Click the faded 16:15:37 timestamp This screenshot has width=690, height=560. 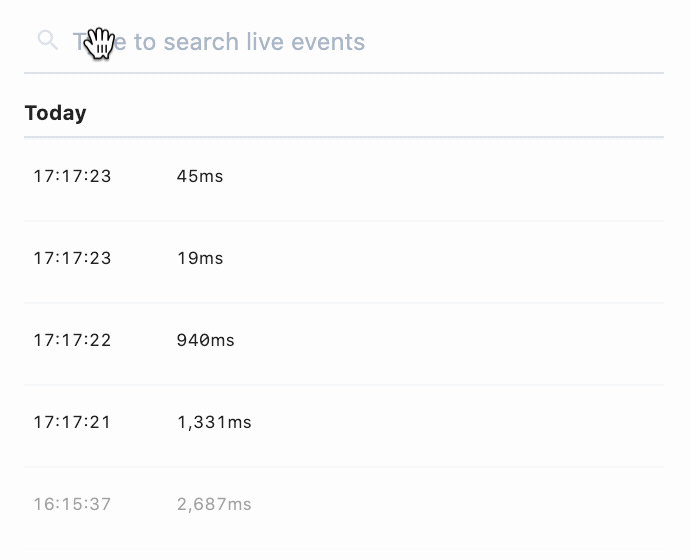coord(72,505)
